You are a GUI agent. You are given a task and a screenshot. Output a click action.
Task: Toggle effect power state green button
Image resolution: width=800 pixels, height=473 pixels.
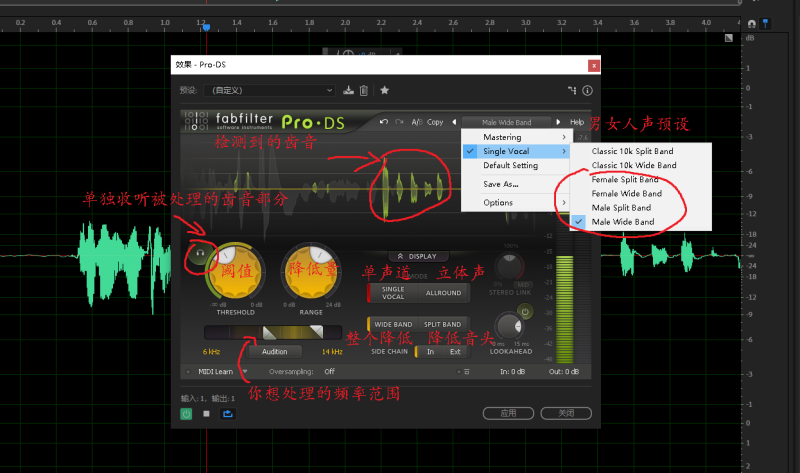(186, 412)
